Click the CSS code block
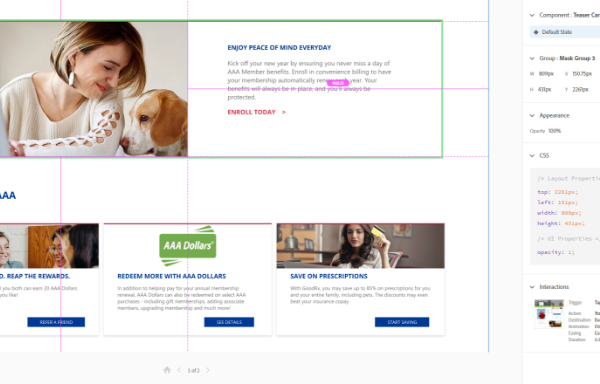Viewport: 600px width, 384px height. (x=565, y=216)
